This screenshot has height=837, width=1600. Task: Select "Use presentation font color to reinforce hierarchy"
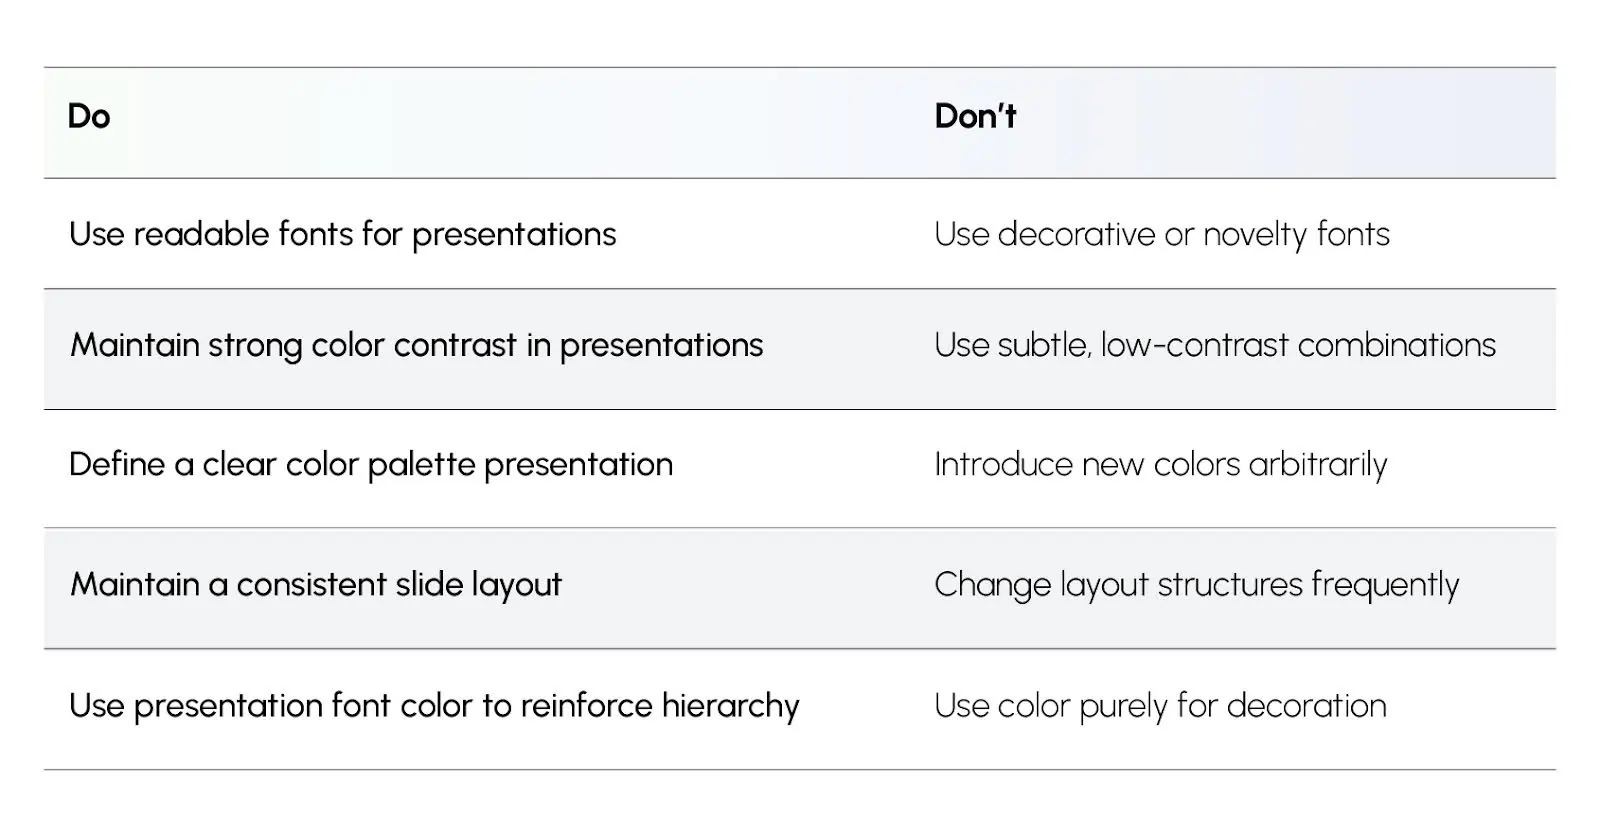[x=434, y=706]
